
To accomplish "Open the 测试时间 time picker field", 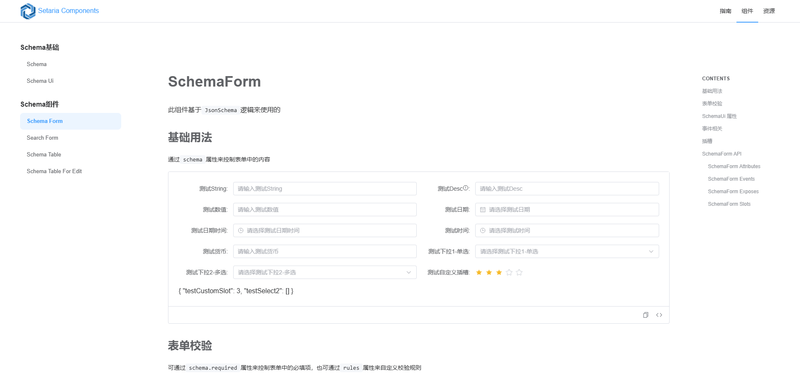I will pyautogui.click(x=567, y=231).
